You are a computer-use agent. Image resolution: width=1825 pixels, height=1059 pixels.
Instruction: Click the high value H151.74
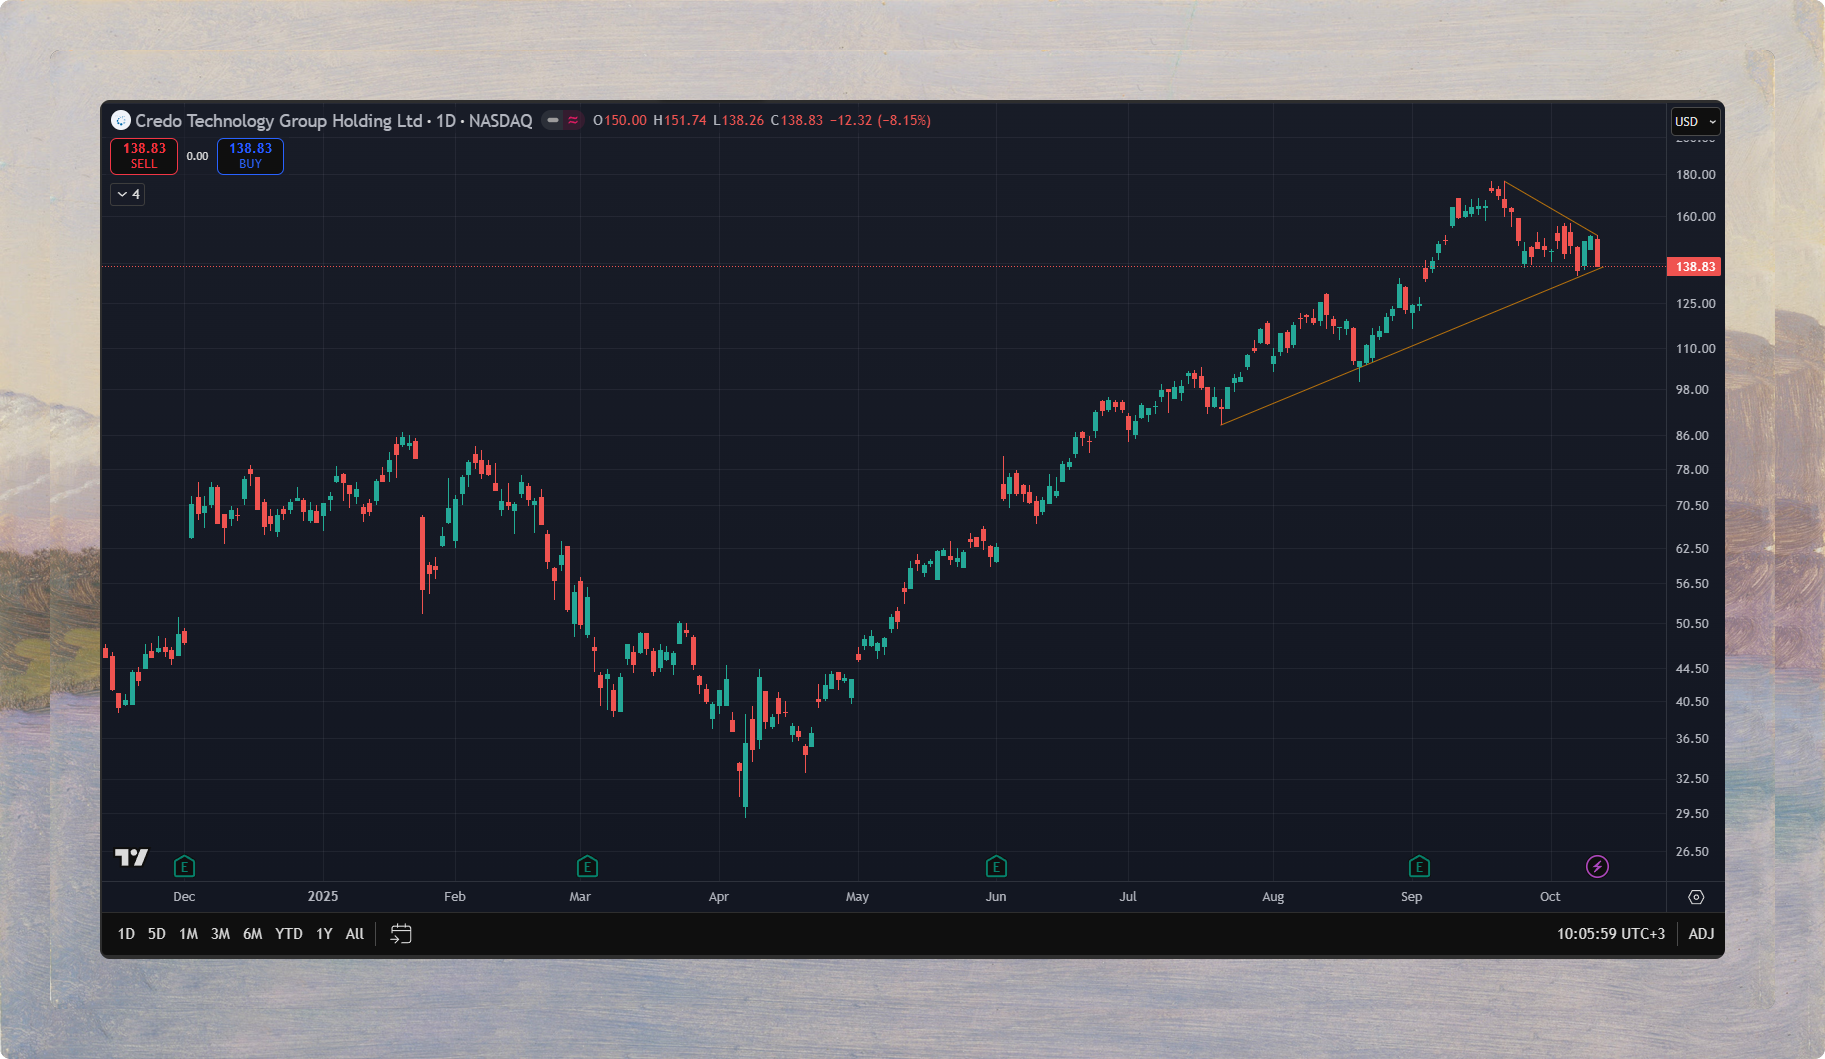[x=680, y=120]
